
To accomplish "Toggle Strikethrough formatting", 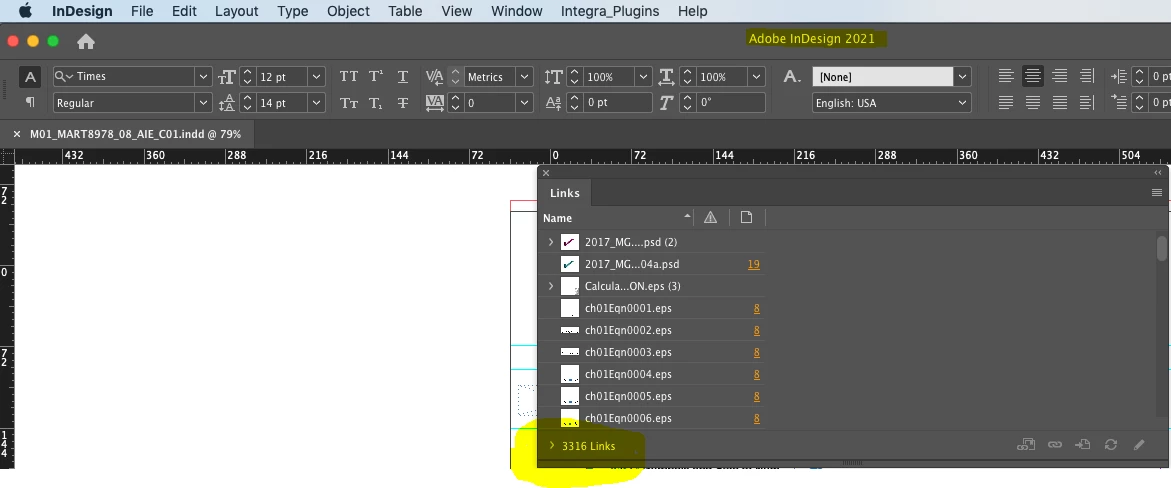I will tap(403, 102).
